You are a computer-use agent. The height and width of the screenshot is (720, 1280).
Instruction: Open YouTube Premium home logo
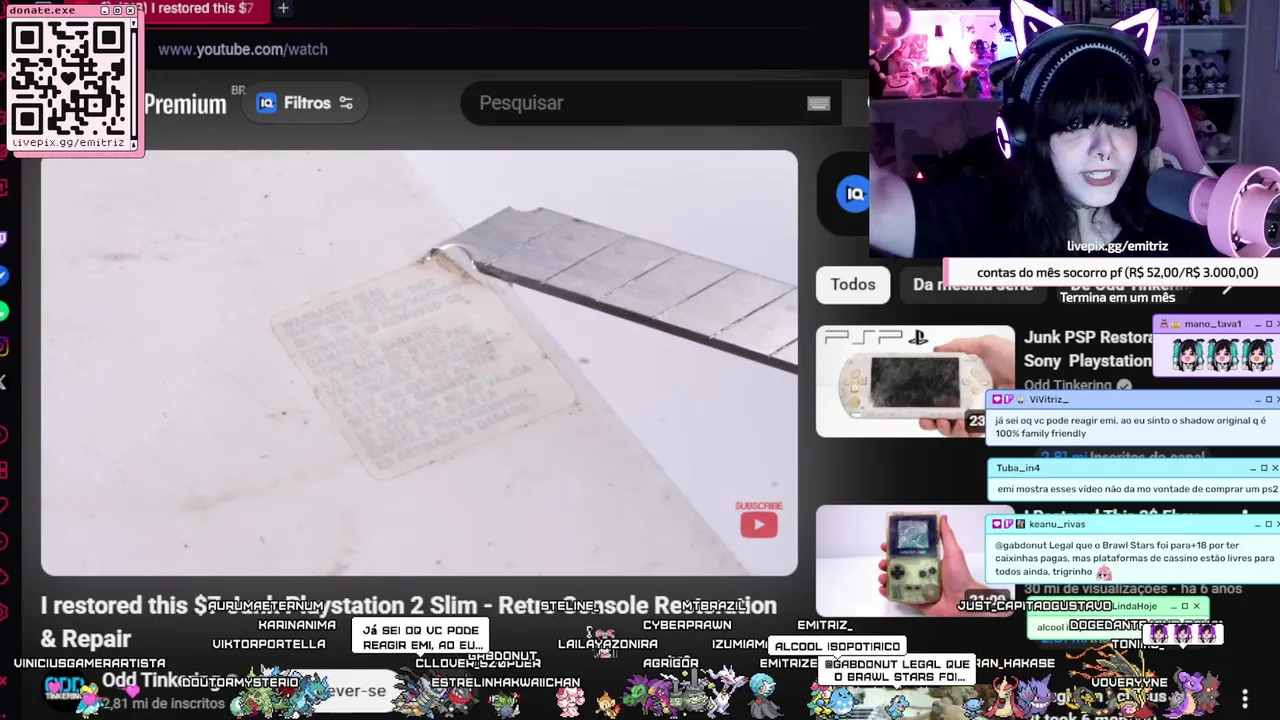[x=185, y=104]
